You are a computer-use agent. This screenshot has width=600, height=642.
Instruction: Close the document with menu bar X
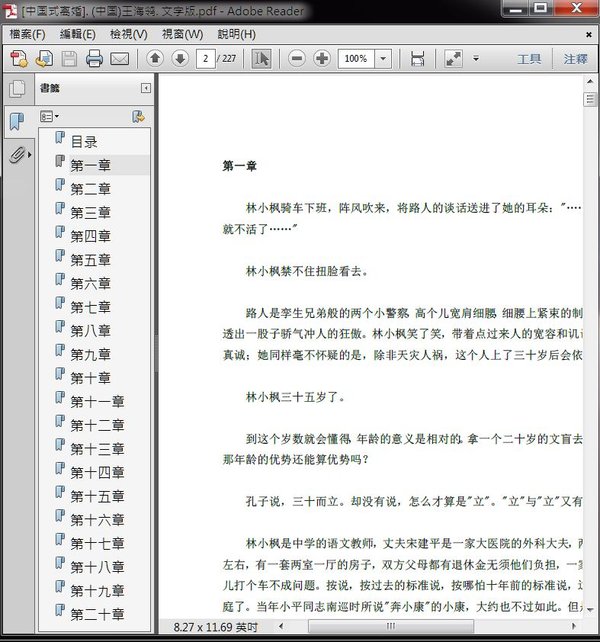pos(589,34)
